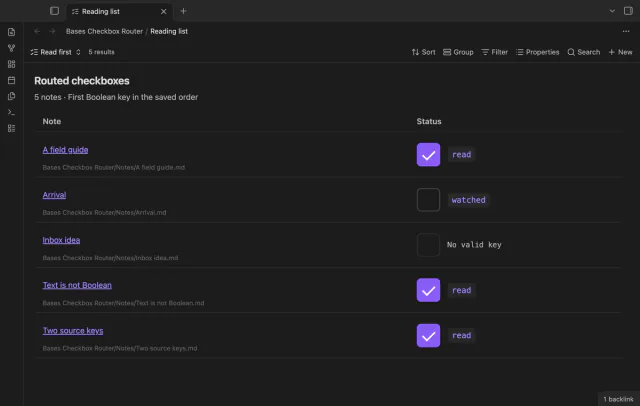Uncheck the Text is not Boolean checkbox
Viewport: 640px width, 406px height.
click(428, 290)
